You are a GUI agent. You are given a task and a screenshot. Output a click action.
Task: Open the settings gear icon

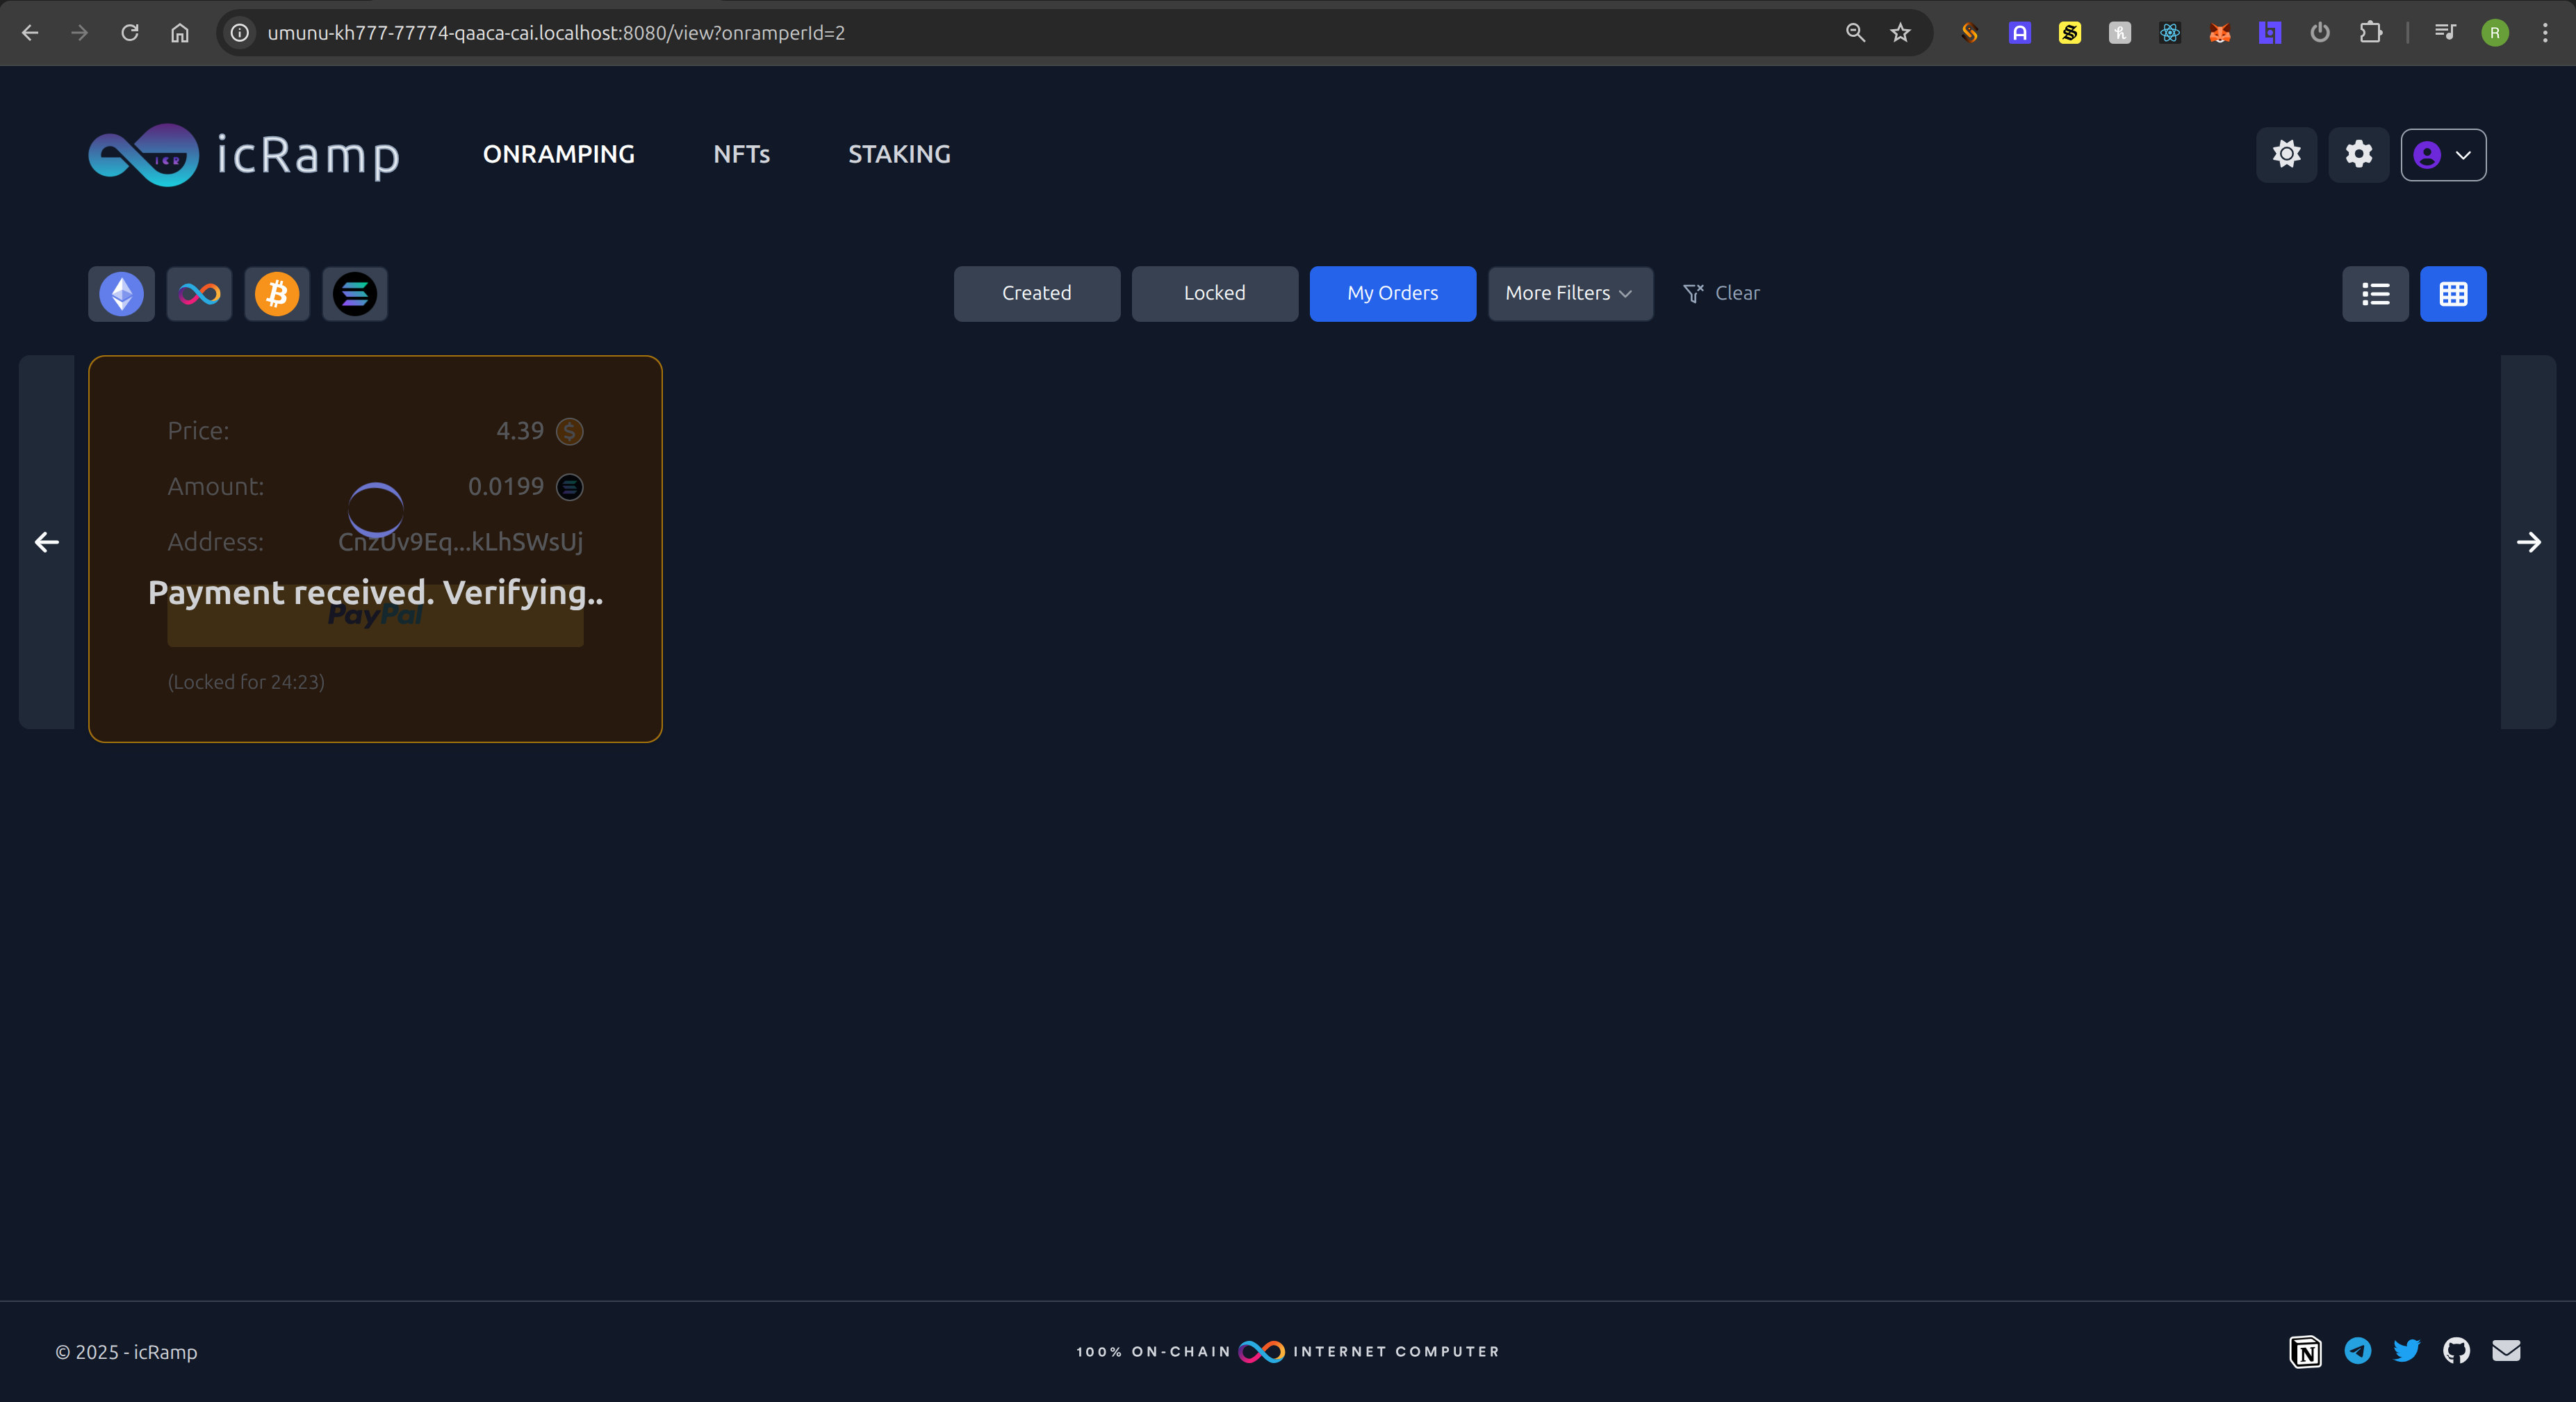click(2358, 155)
